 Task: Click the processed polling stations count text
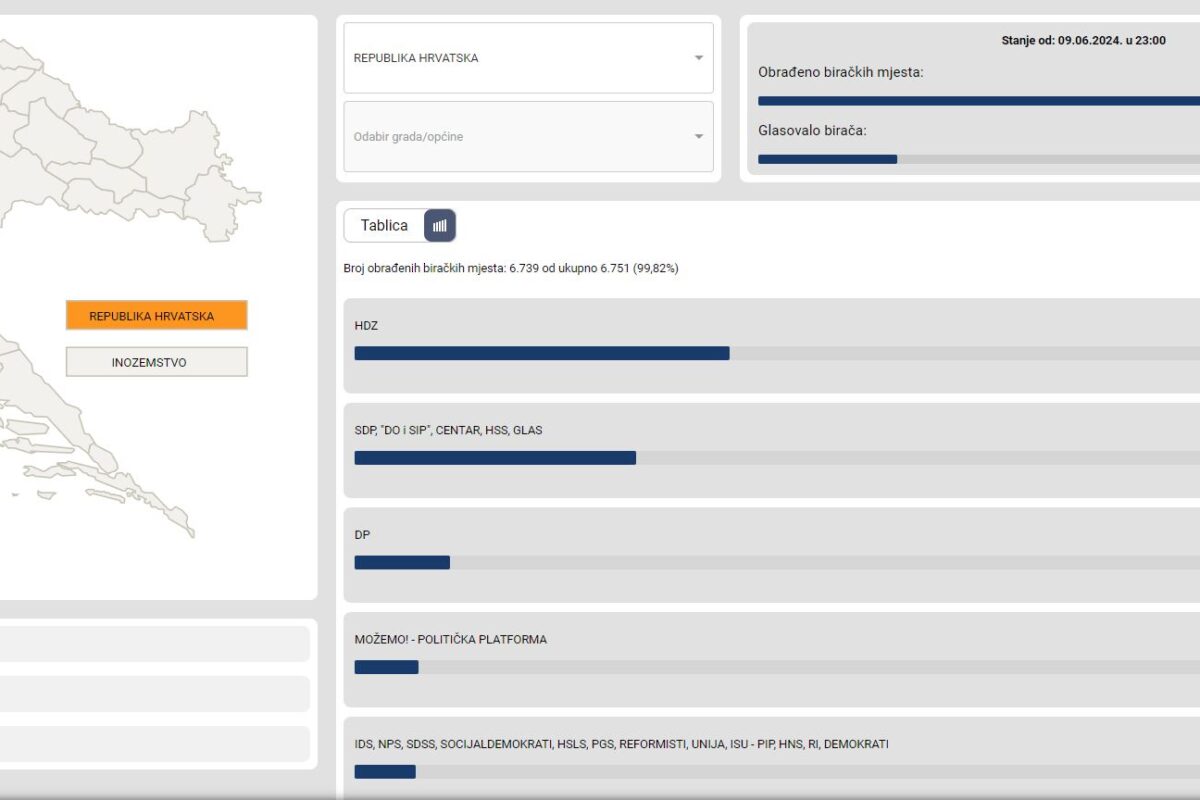point(510,269)
